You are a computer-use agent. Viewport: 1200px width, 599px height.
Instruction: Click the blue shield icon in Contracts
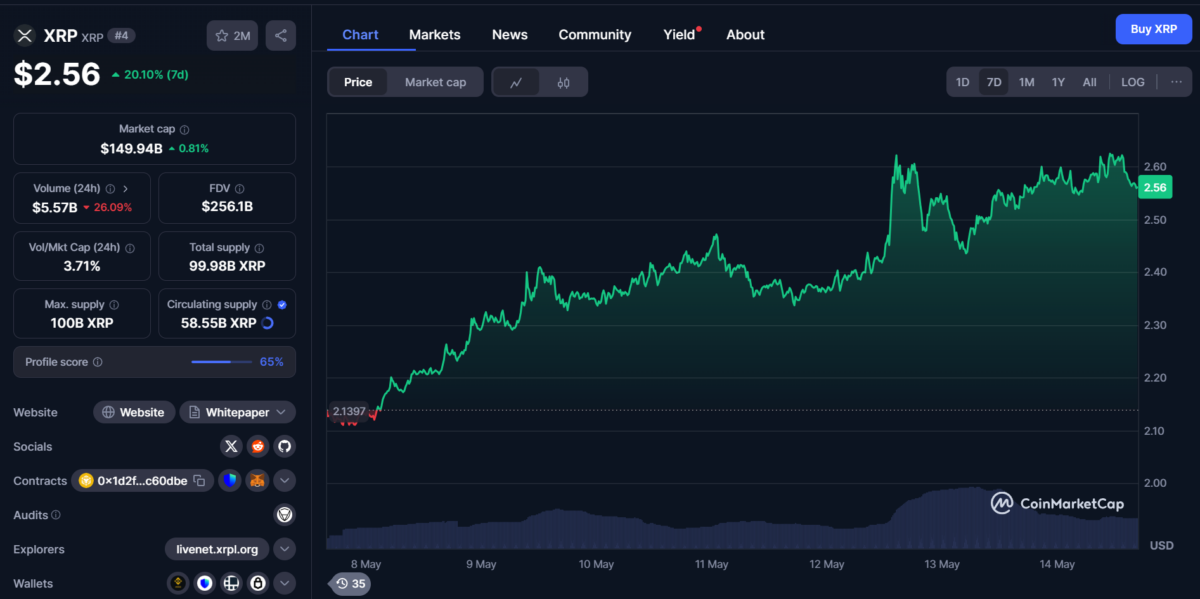[230, 481]
